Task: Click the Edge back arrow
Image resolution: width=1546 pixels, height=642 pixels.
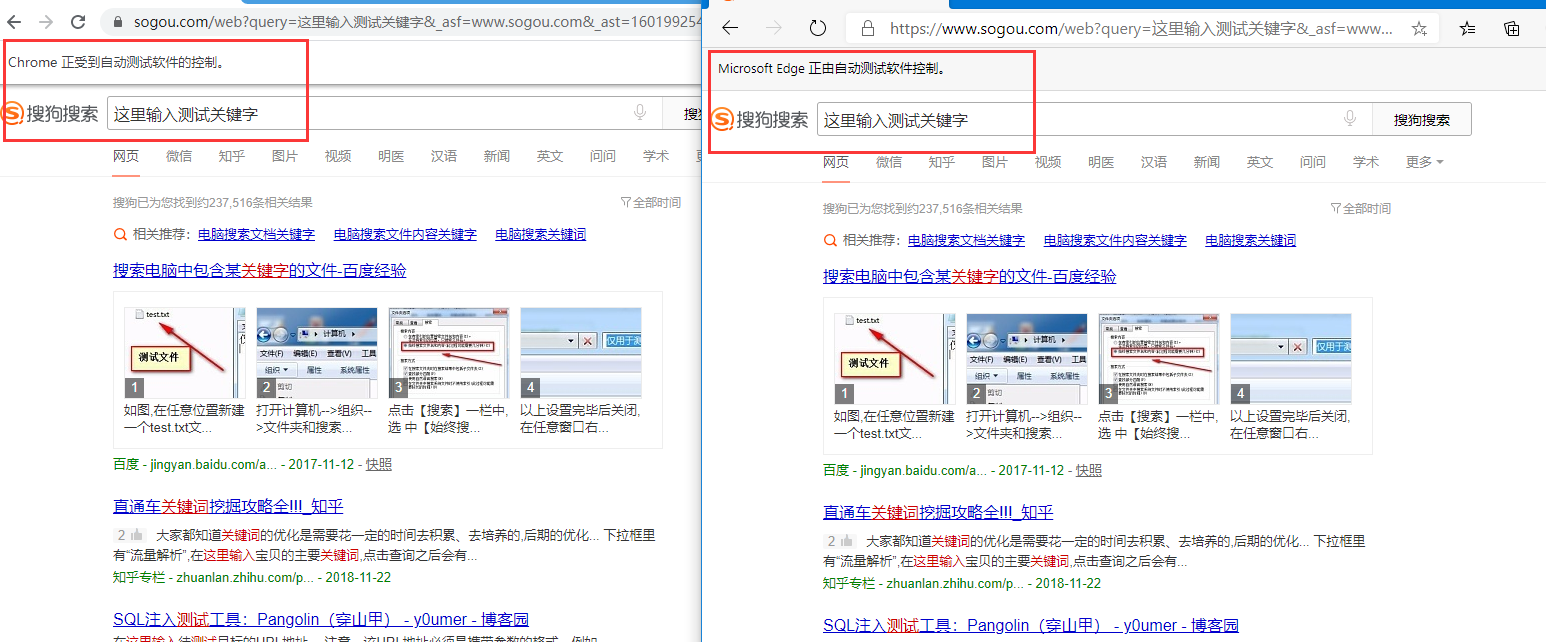Action: [730, 28]
